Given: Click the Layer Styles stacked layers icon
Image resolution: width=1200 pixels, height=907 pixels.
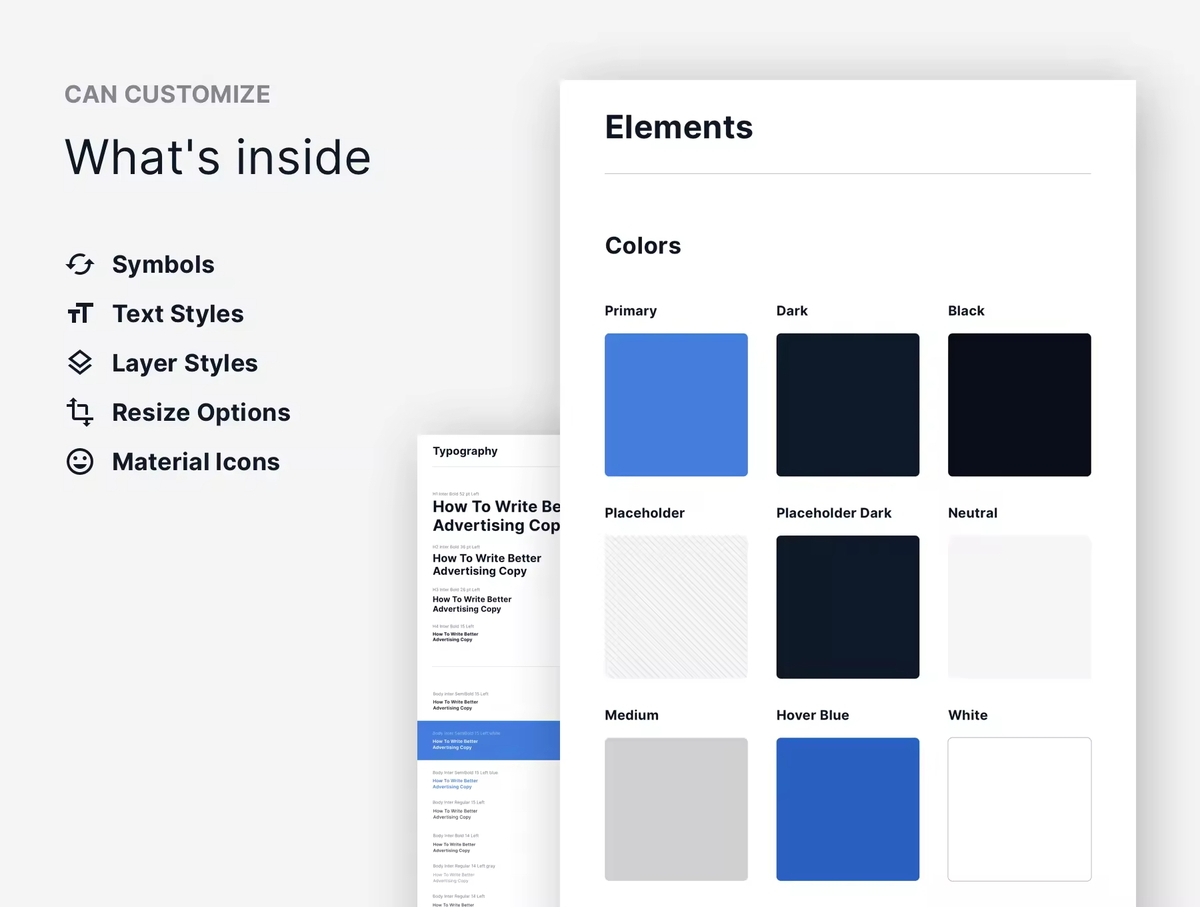Looking at the screenshot, I should 80,363.
